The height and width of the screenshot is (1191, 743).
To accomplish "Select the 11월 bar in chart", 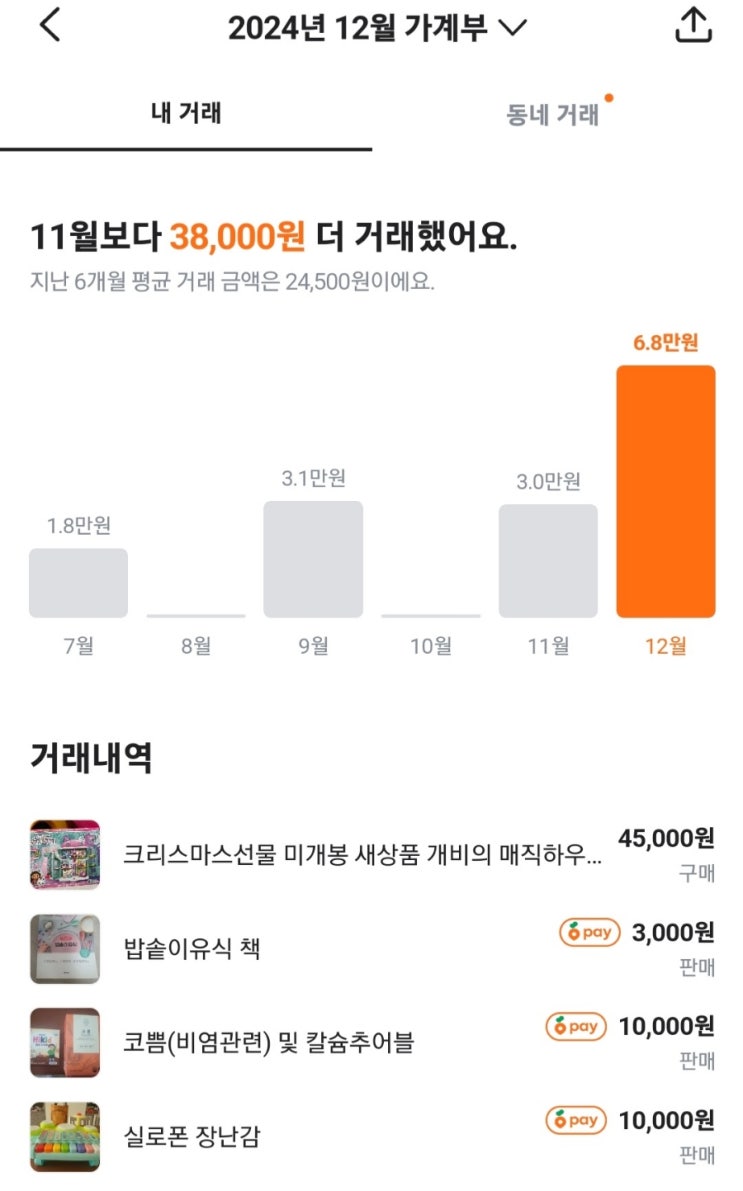I will click(x=548, y=560).
